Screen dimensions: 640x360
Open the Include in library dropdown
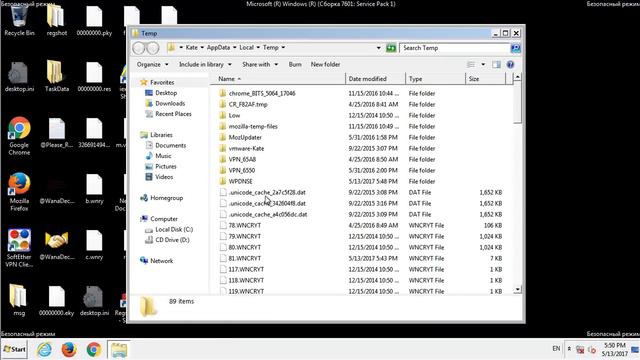(205, 64)
